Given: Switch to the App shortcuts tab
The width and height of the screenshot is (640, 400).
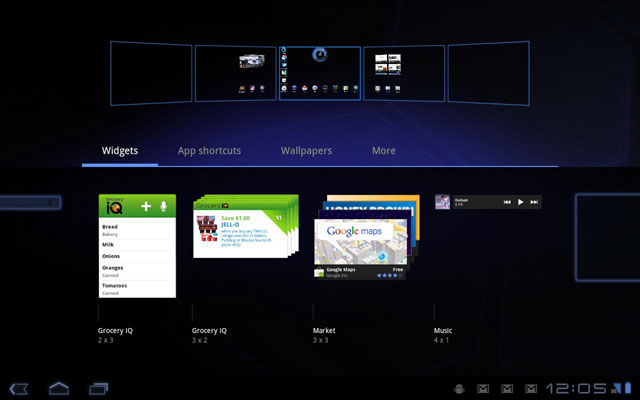Looking at the screenshot, I should 209,151.
